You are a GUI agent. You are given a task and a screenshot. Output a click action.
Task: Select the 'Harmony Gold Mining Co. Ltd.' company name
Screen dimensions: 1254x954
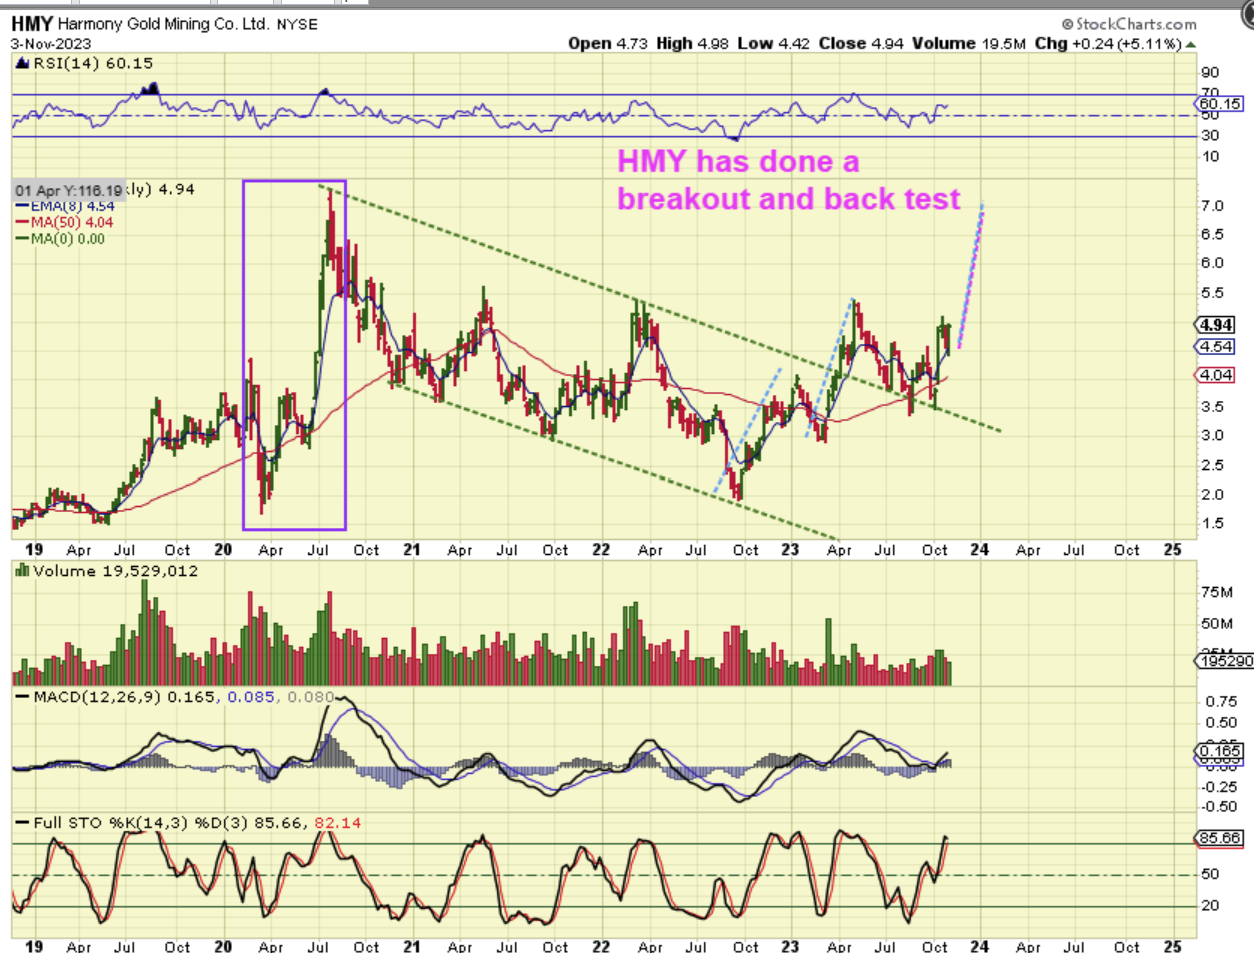tap(164, 24)
